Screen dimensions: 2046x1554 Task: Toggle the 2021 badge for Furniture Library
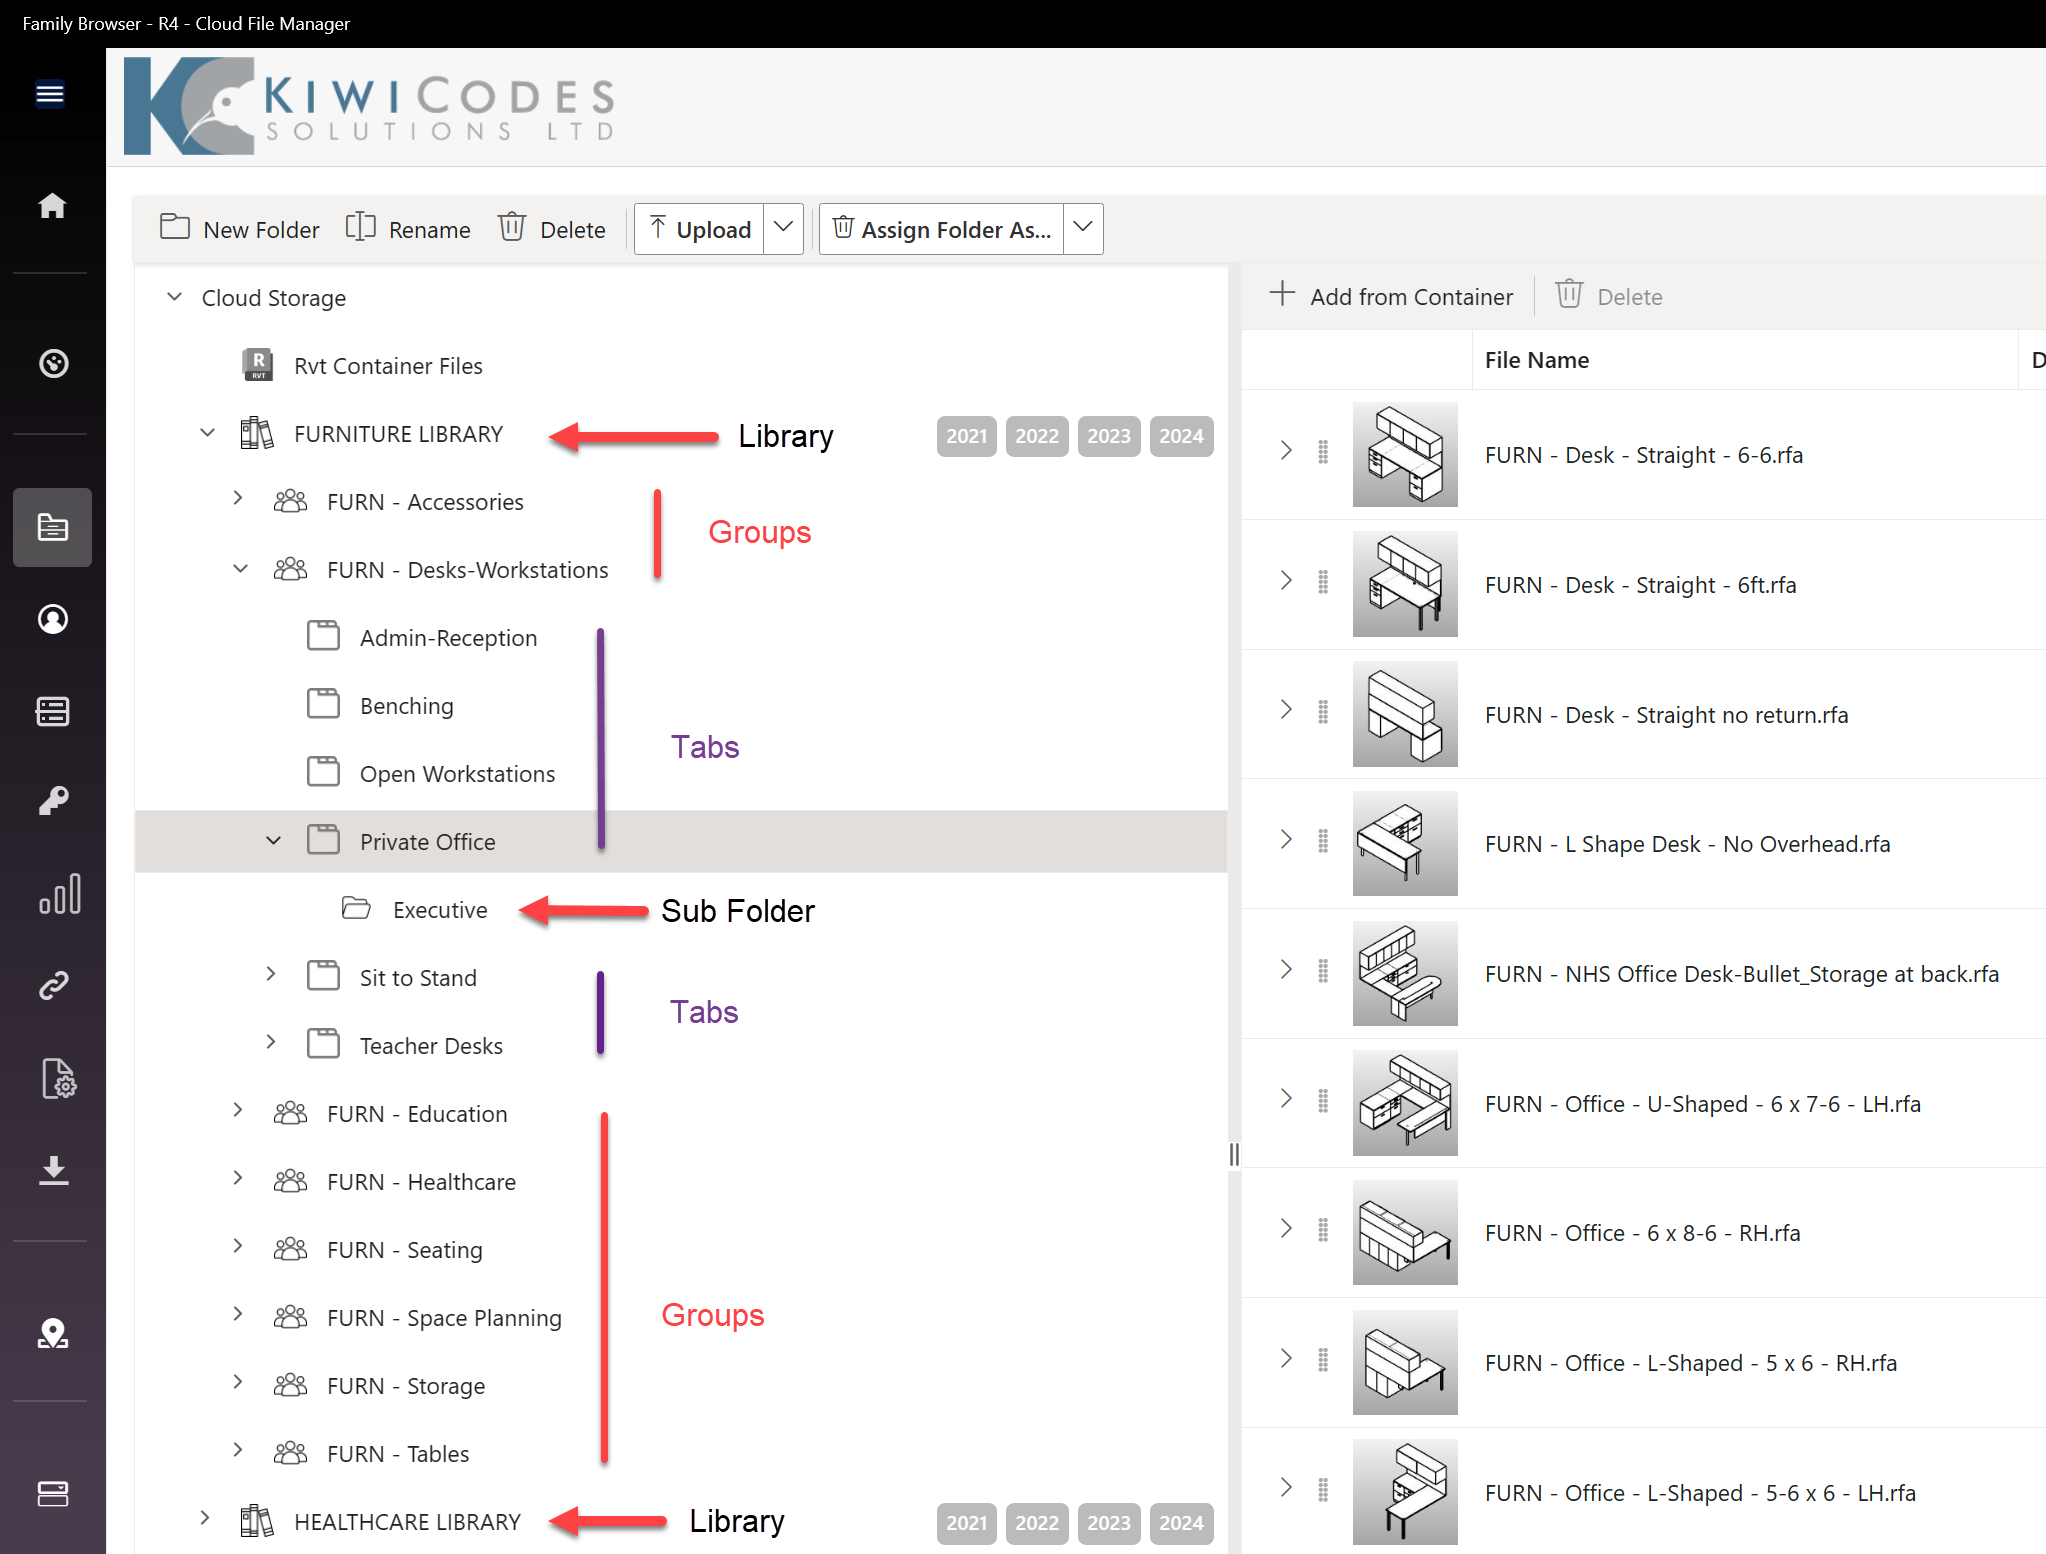(x=966, y=436)
